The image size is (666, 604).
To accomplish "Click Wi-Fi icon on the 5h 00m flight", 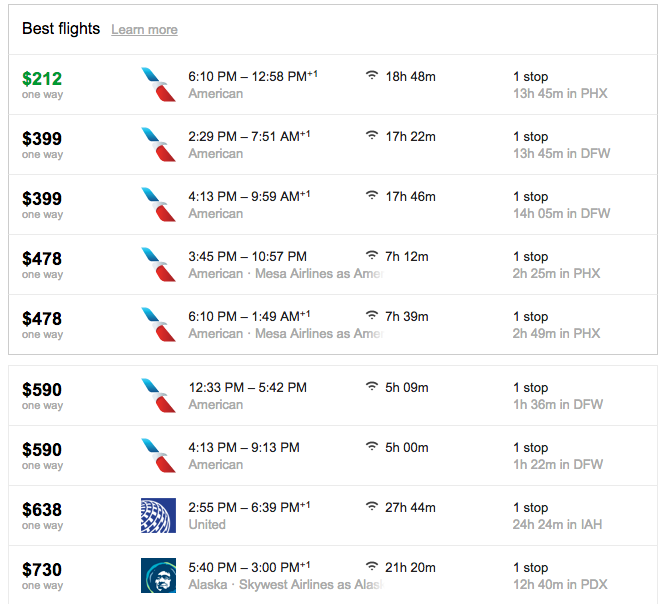I will point(372,446).
